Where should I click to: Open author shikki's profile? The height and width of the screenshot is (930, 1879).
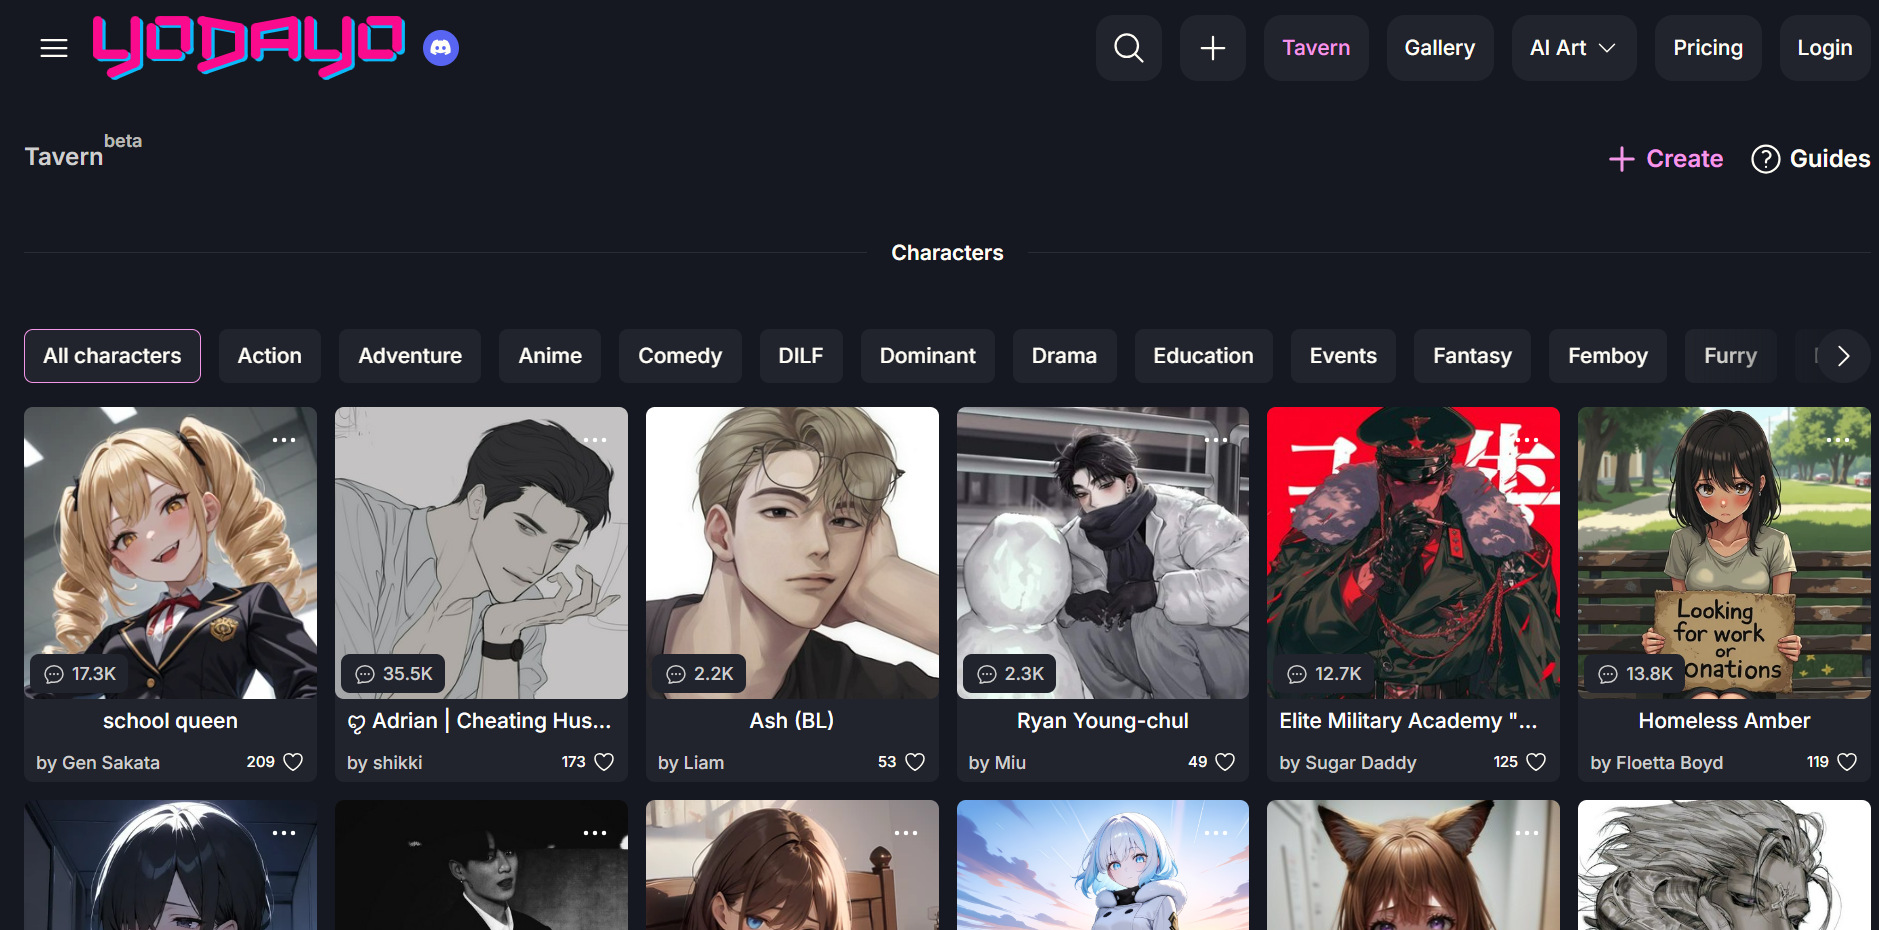click(x=385, y=763)
